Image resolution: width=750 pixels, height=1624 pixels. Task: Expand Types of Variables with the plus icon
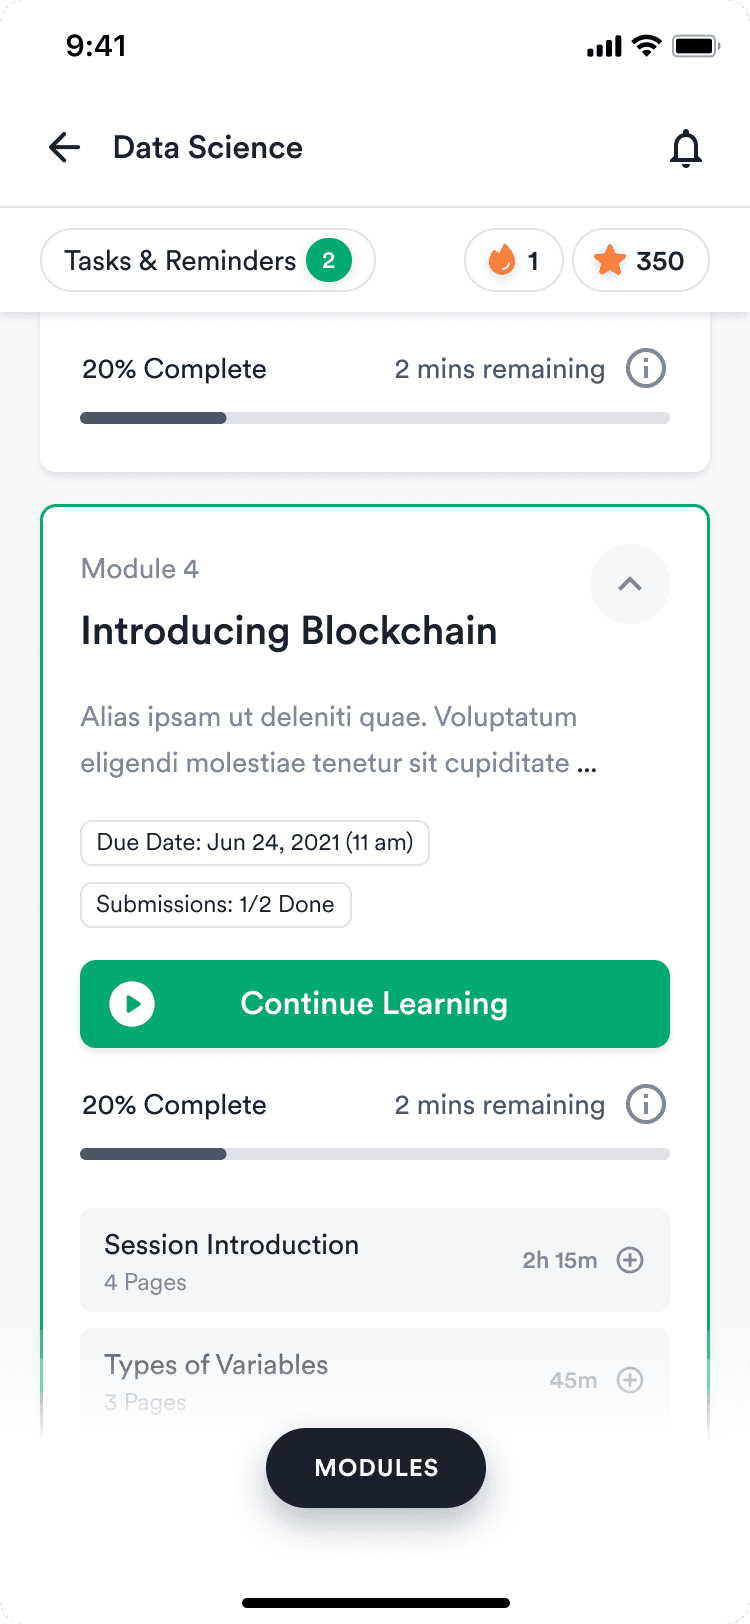click(x=630, y=1380)
